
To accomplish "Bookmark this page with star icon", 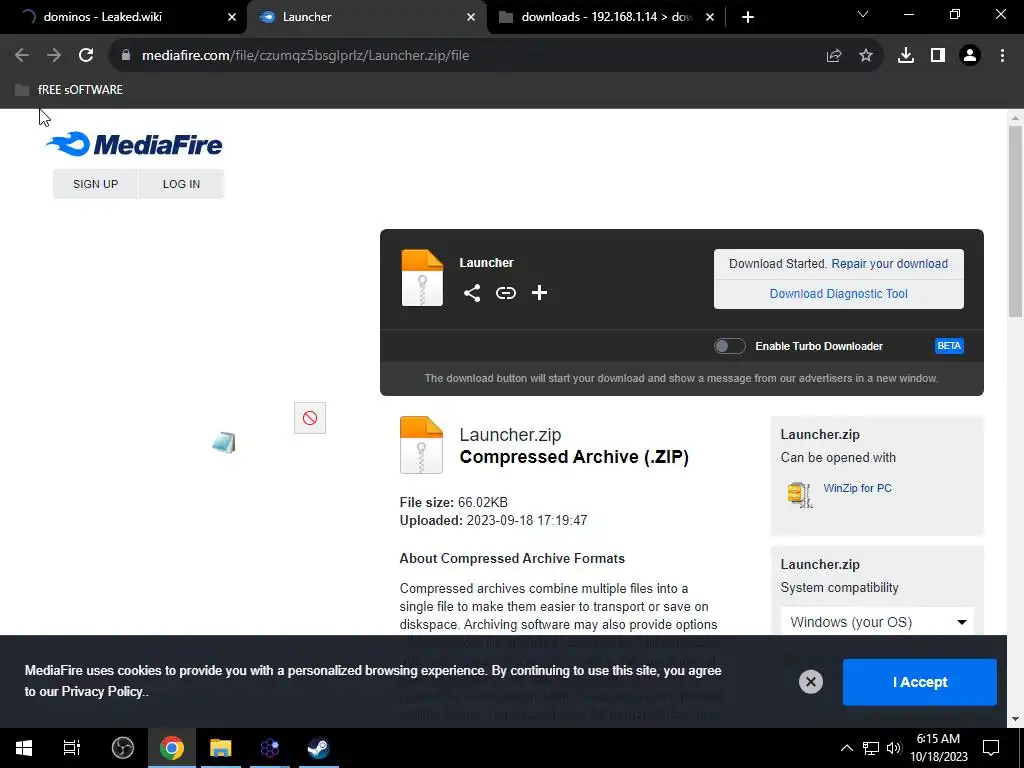I will 866,56.
